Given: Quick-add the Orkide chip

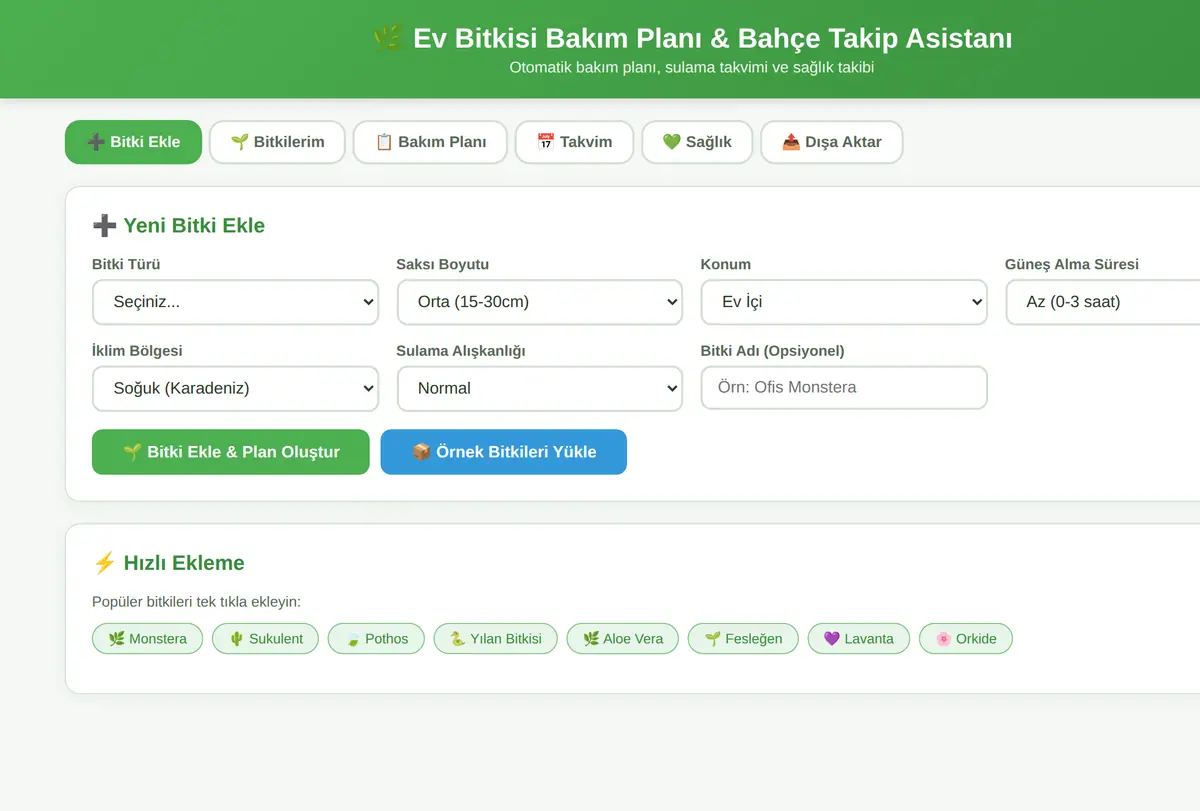Looking at the screenshot, I should coord(966,639).
